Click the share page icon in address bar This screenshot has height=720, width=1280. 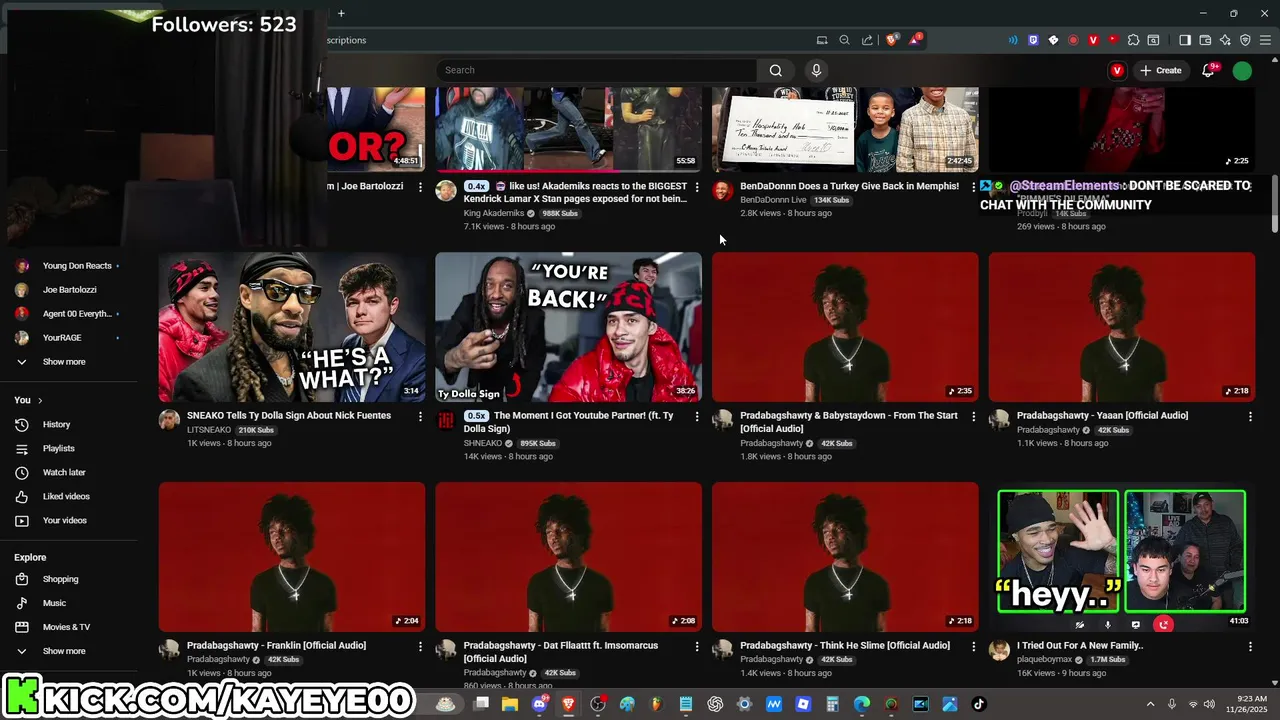pos(867,40)
